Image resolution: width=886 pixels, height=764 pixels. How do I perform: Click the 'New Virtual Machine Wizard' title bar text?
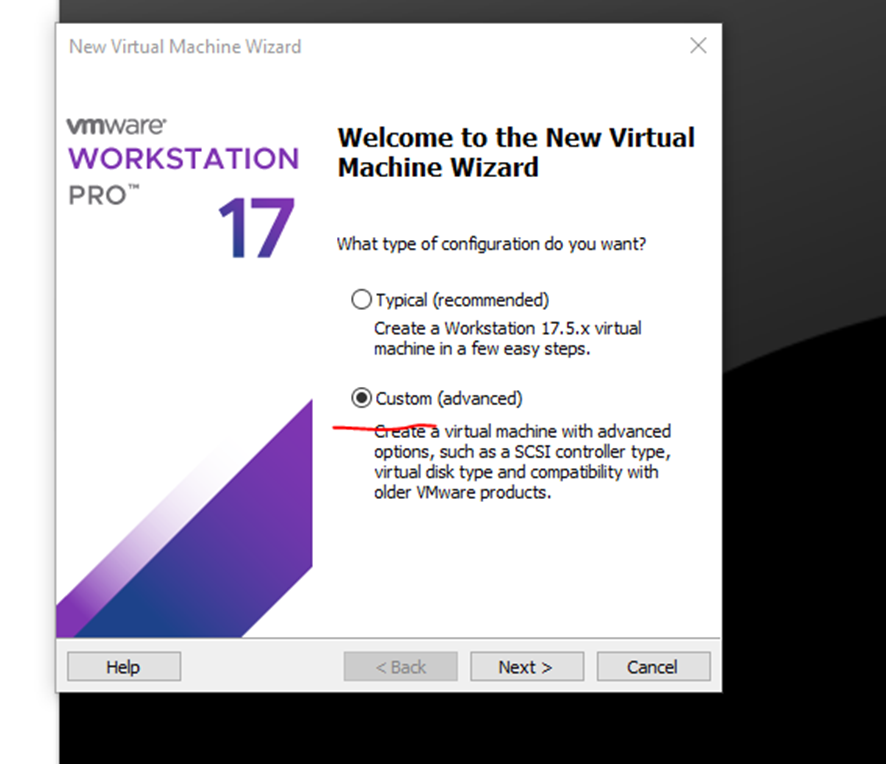tap(185, 46)
